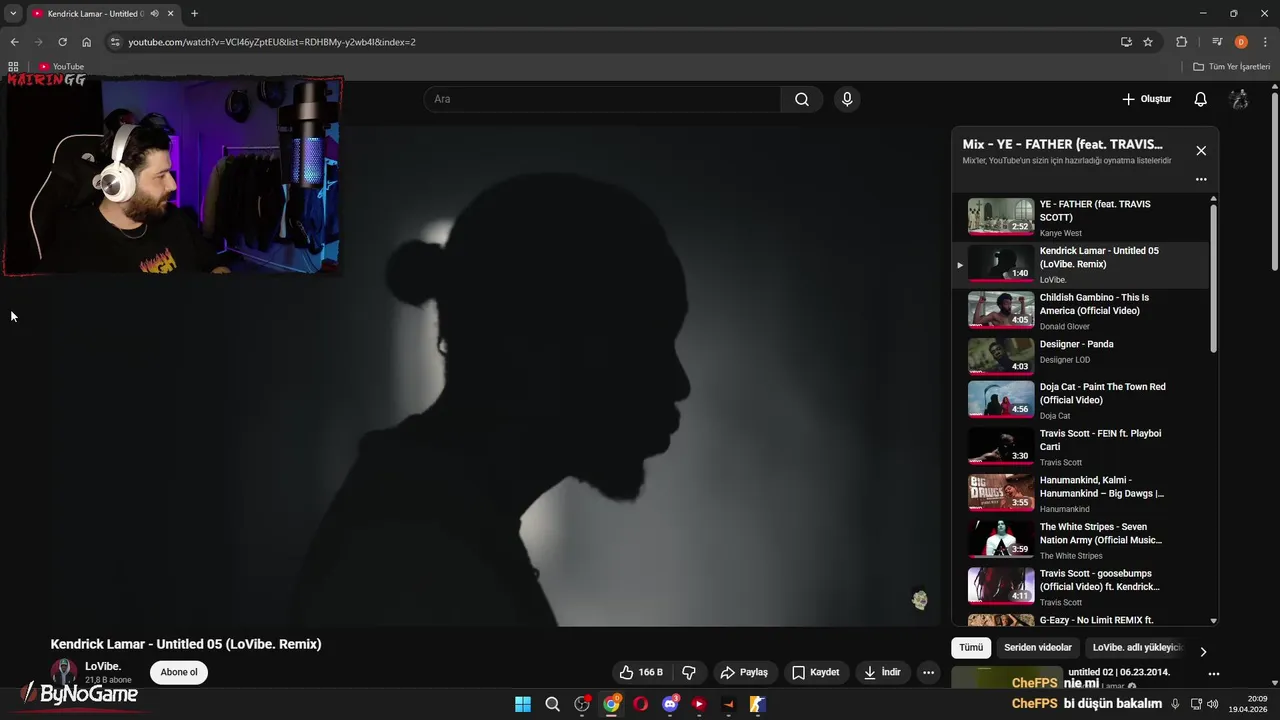Select the LoVibe. adlı yükleyici chip
1280x720 pixels.
pos(1137,648)
